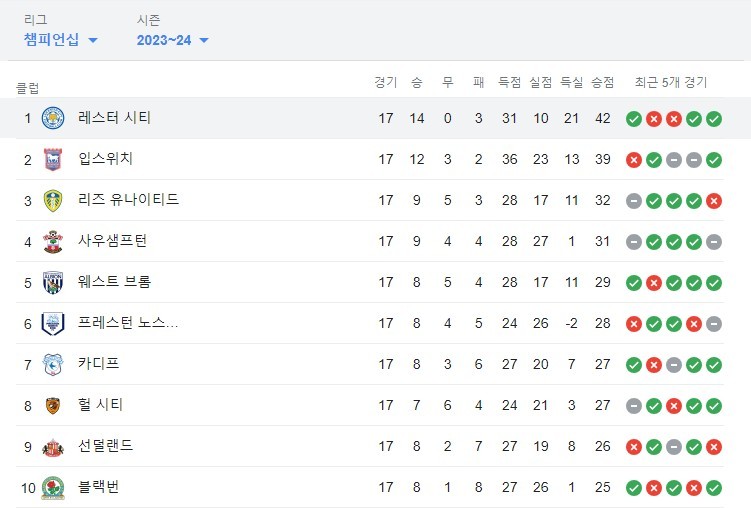Click the West Brom club crest

tap(53, 282)
